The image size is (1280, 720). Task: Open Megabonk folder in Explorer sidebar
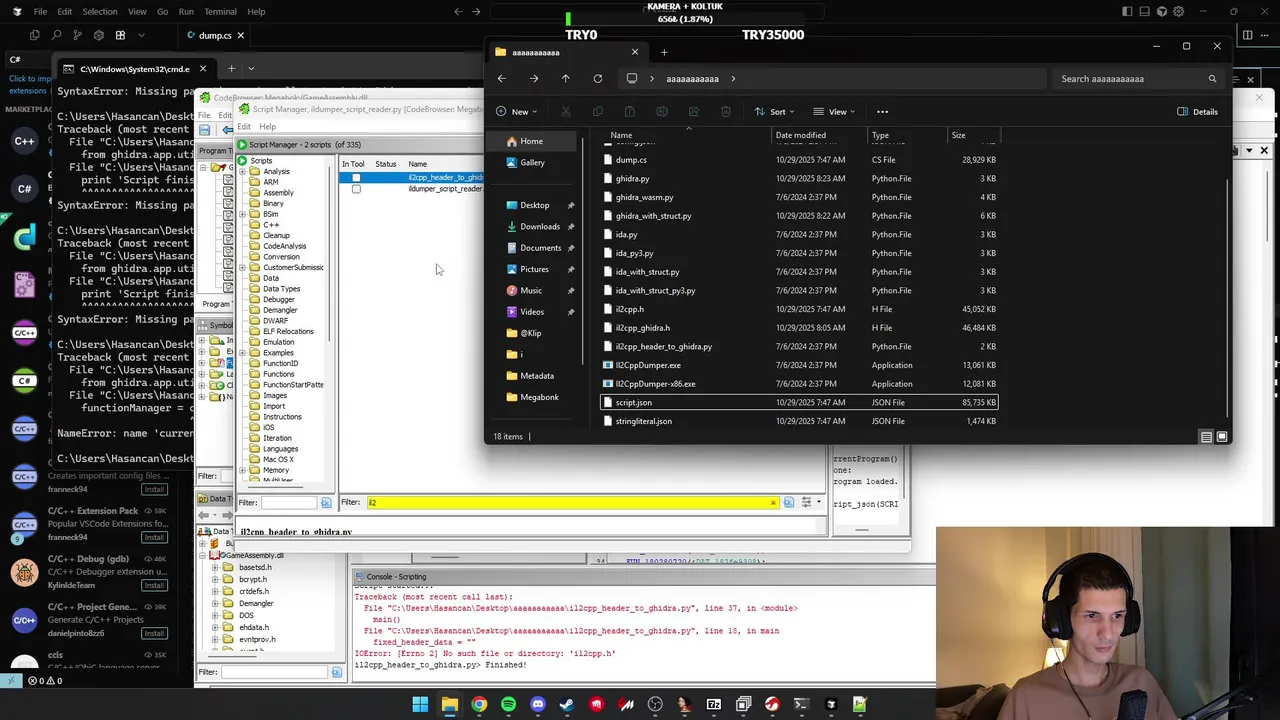pyautogui.click(x=538, y=397)
